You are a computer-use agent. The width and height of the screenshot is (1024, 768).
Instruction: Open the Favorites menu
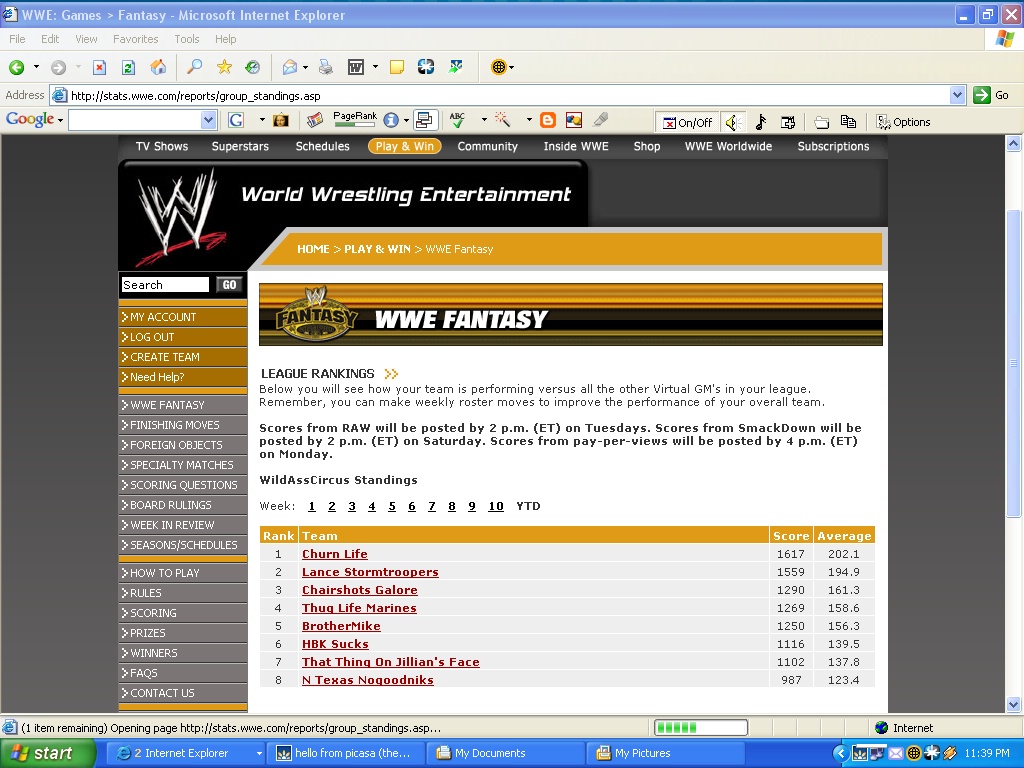click(136, 39)
